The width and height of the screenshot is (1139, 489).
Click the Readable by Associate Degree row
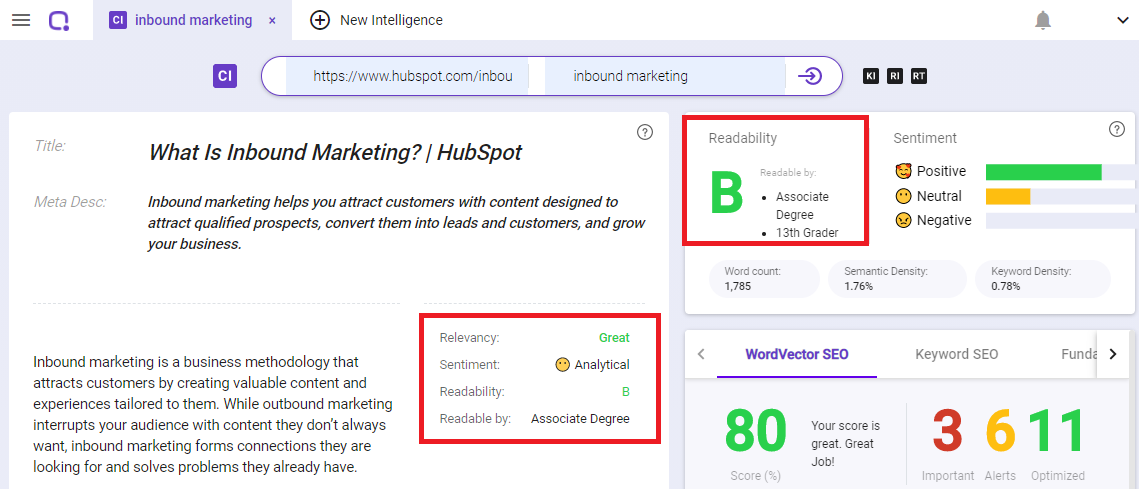[535, 419]
